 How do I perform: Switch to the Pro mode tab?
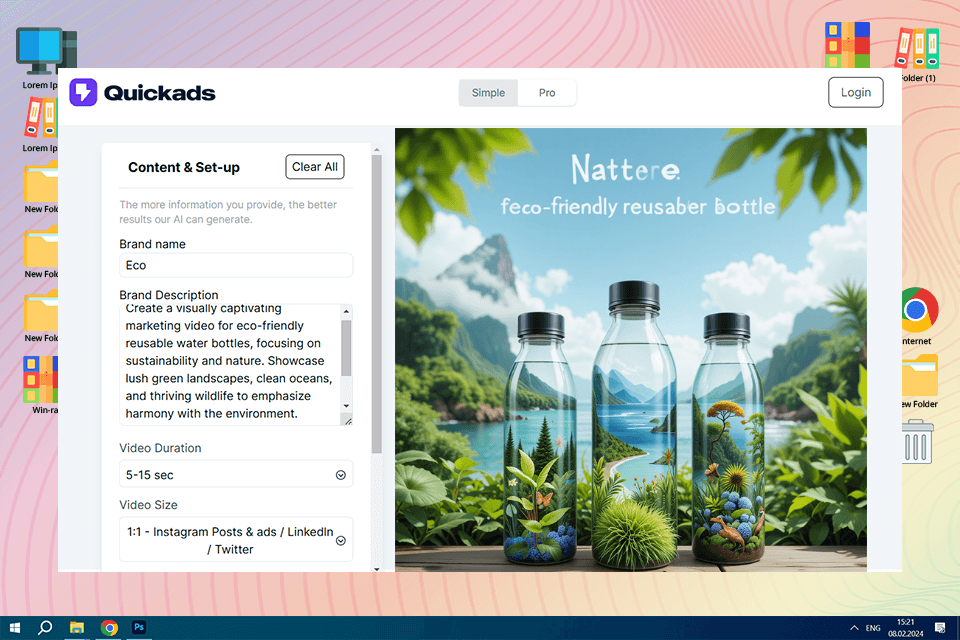547,92
